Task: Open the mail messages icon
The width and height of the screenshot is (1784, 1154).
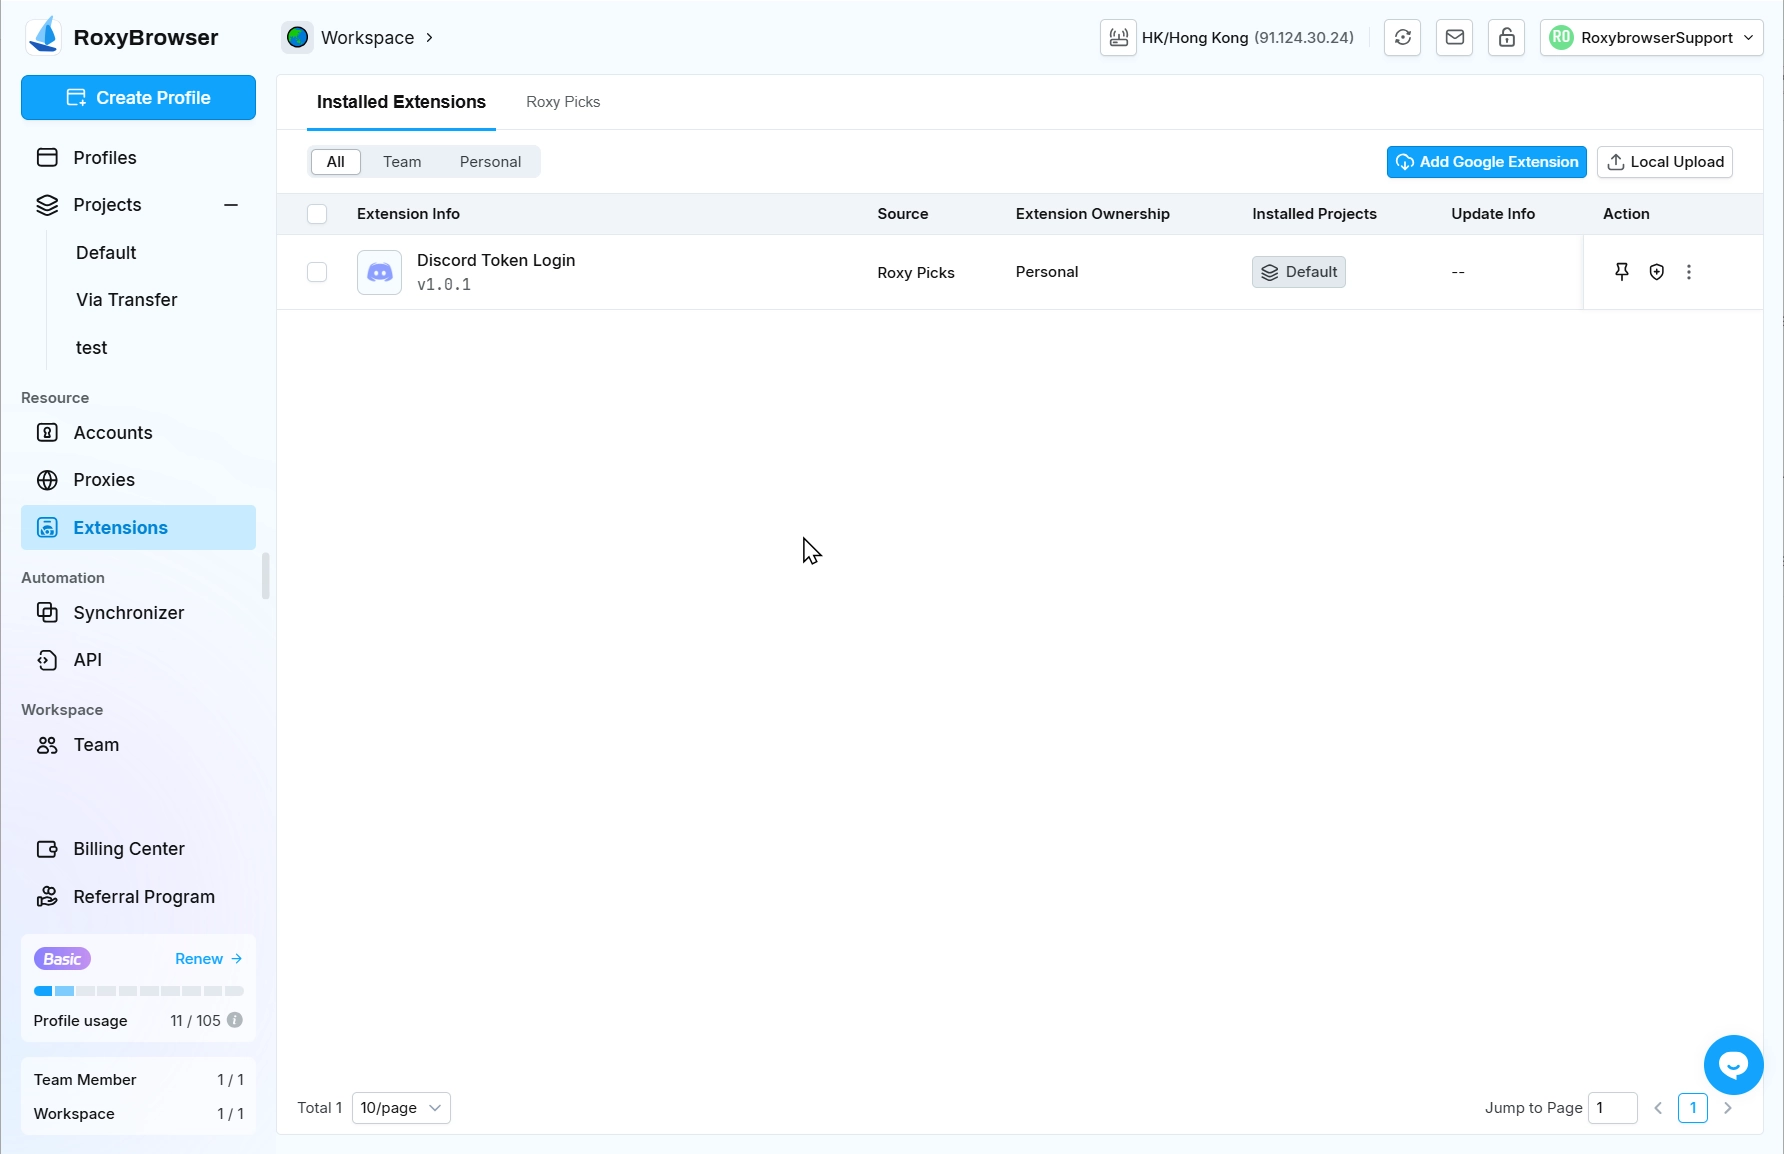Action: tap(1454, 38)
